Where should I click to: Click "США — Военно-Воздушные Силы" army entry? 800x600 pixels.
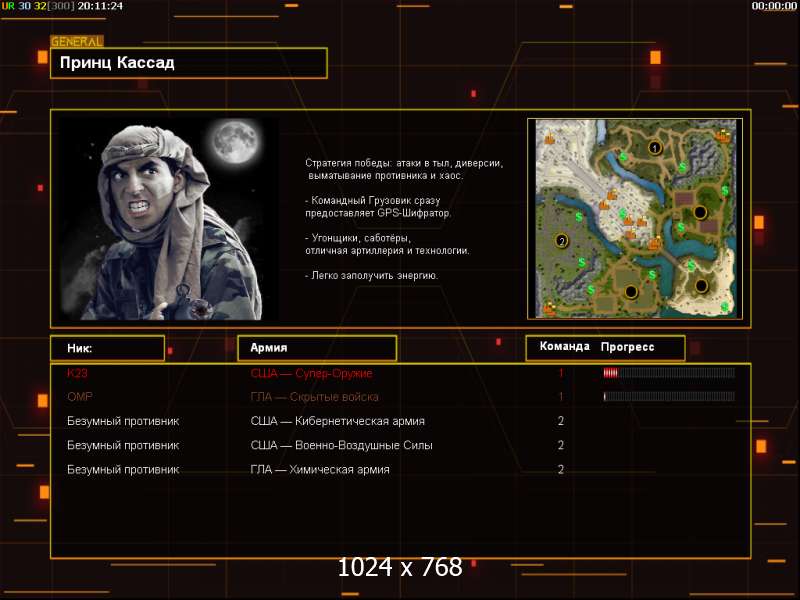point(341,445)
